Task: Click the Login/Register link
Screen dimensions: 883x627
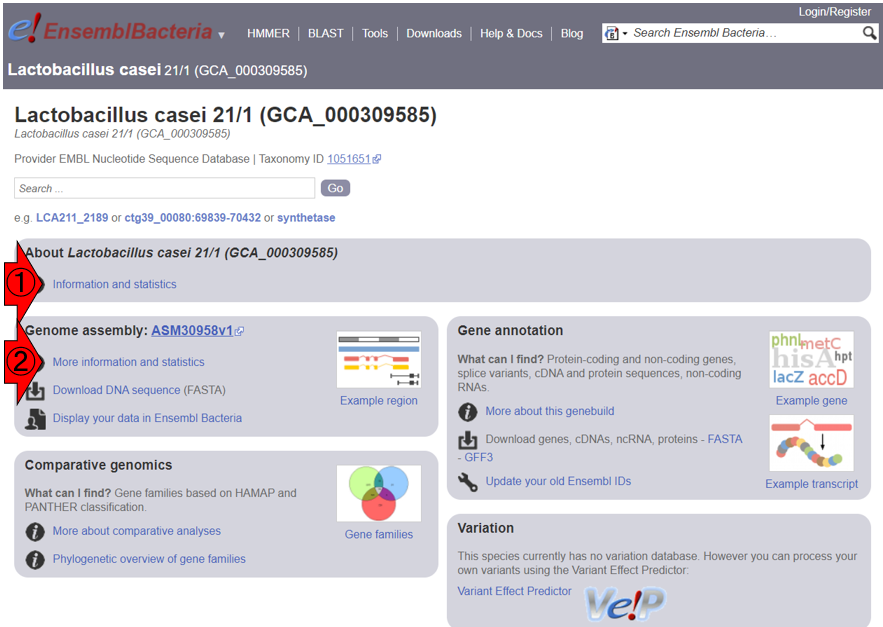Action: point(835,12)
